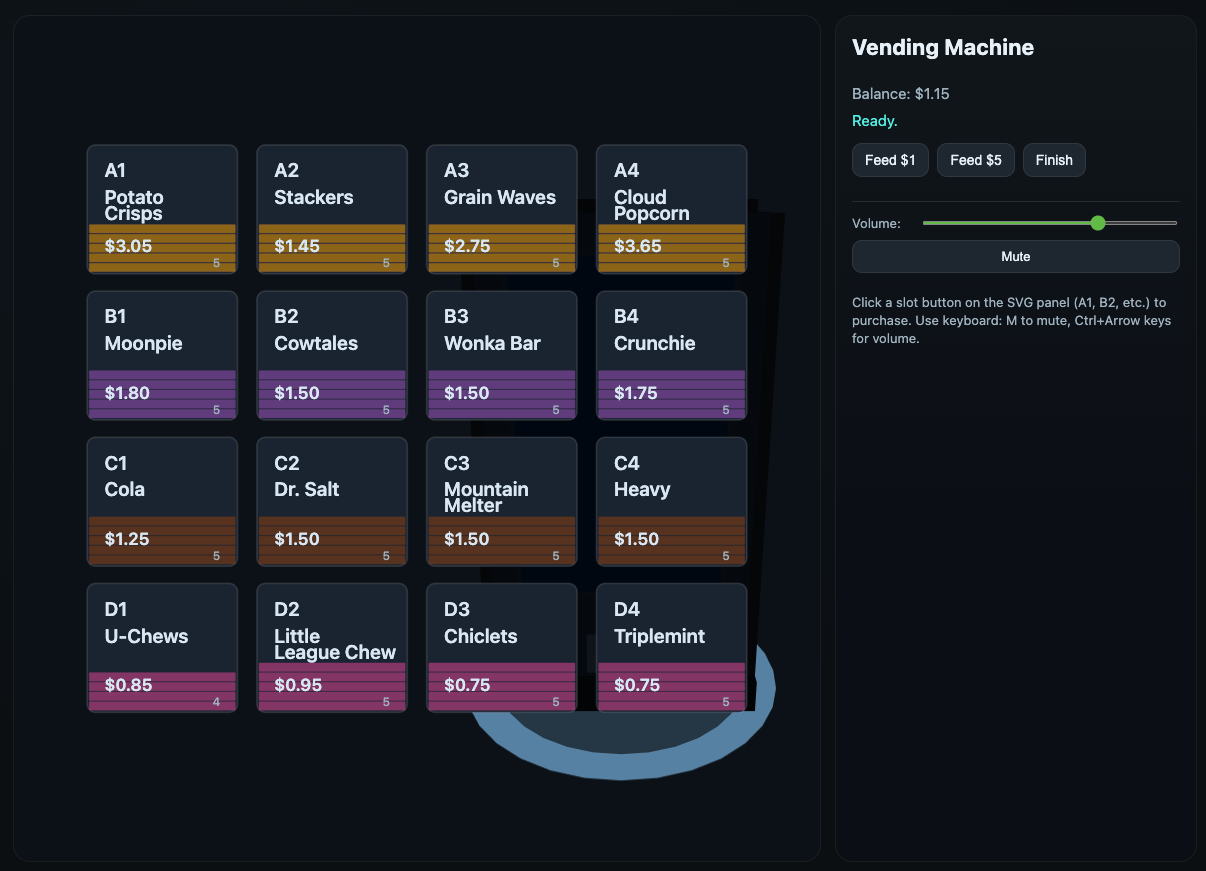Viewport: 1206px width, 871px height.
Task: Insert five dollars with Feed $5
Action: point(975,160)
